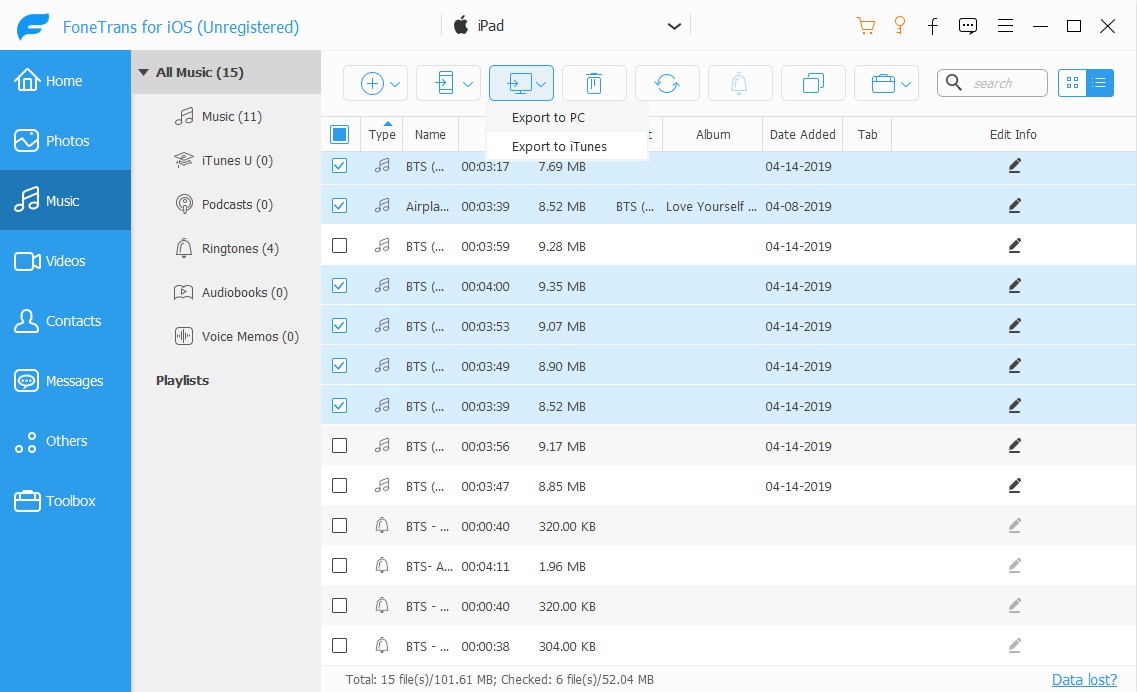Image resolution: width=1137 pixels, height=692 pixels.
Task: Open the Videos sidebar tab
Action: (x=65, y=260)
